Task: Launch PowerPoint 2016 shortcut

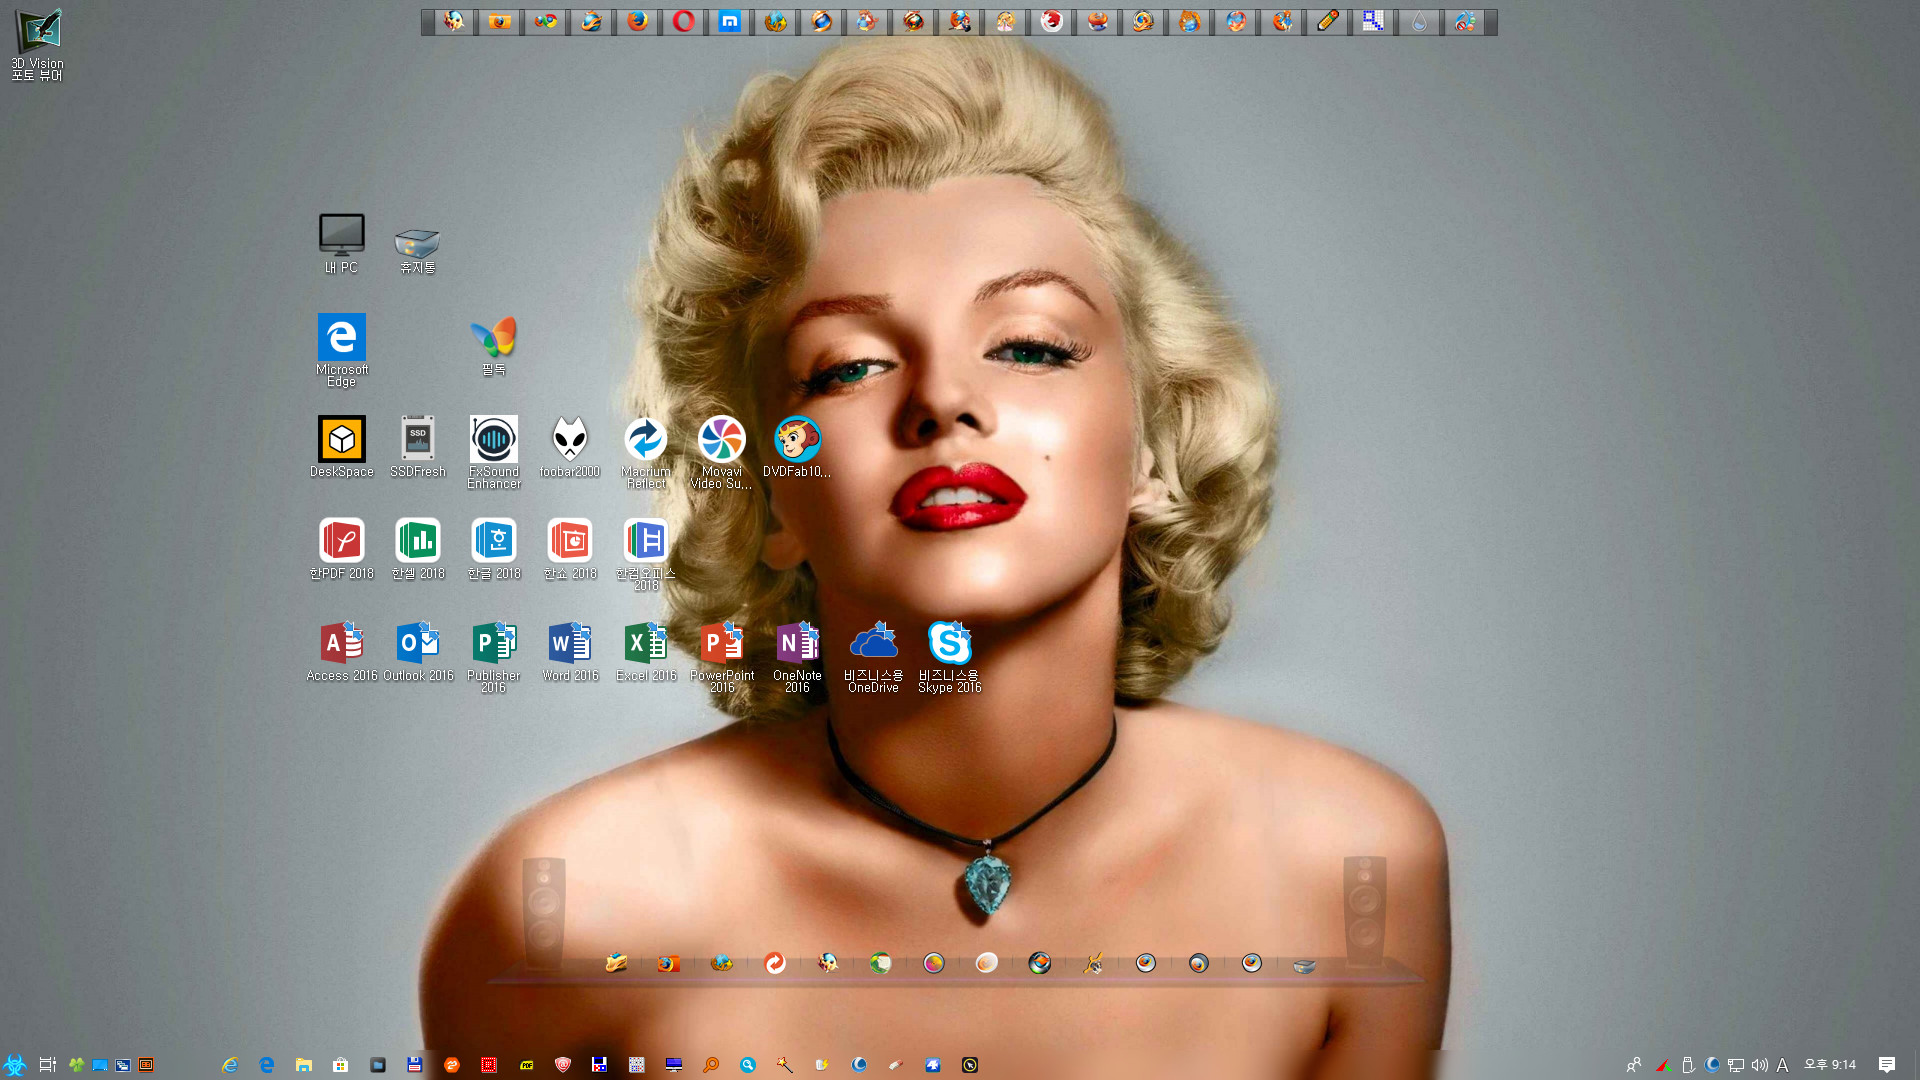Action: click(722, 656)
